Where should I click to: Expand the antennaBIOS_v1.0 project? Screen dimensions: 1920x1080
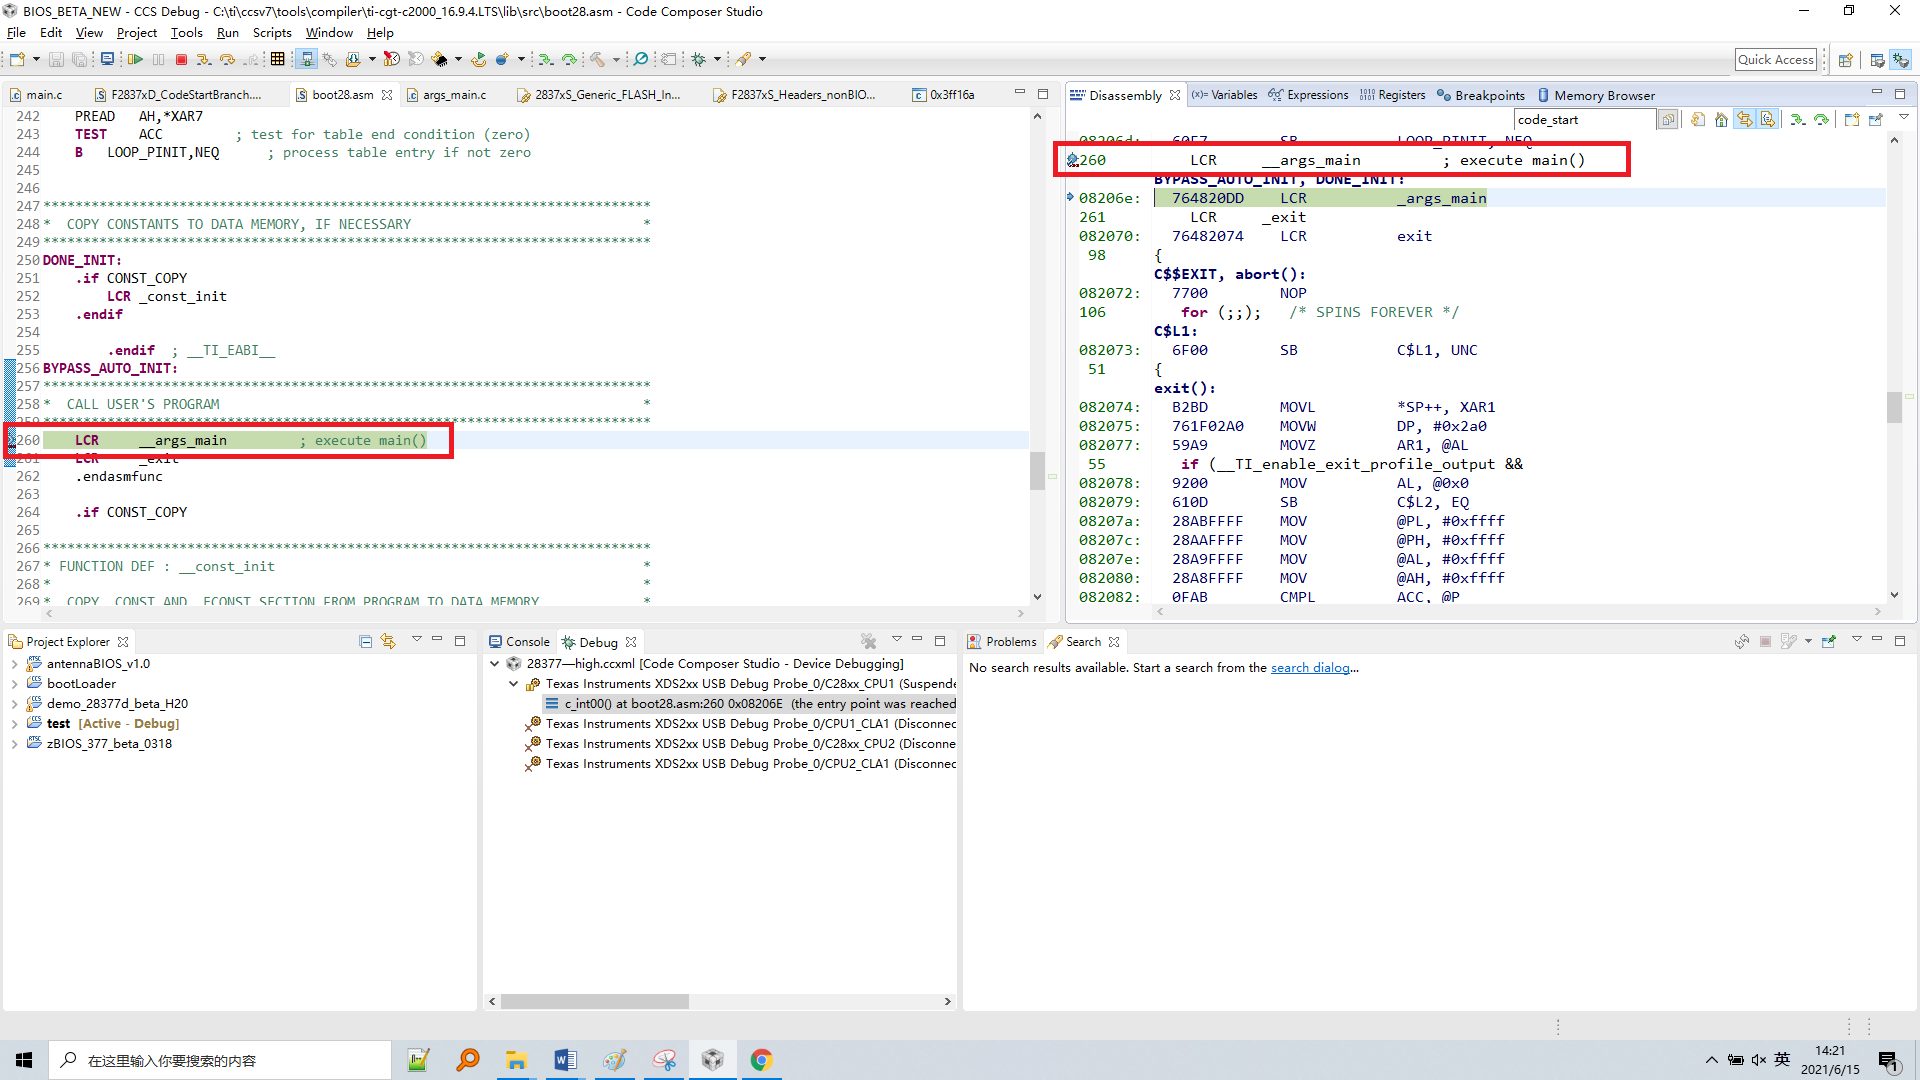pyautogui.click(x=14, y=664)
